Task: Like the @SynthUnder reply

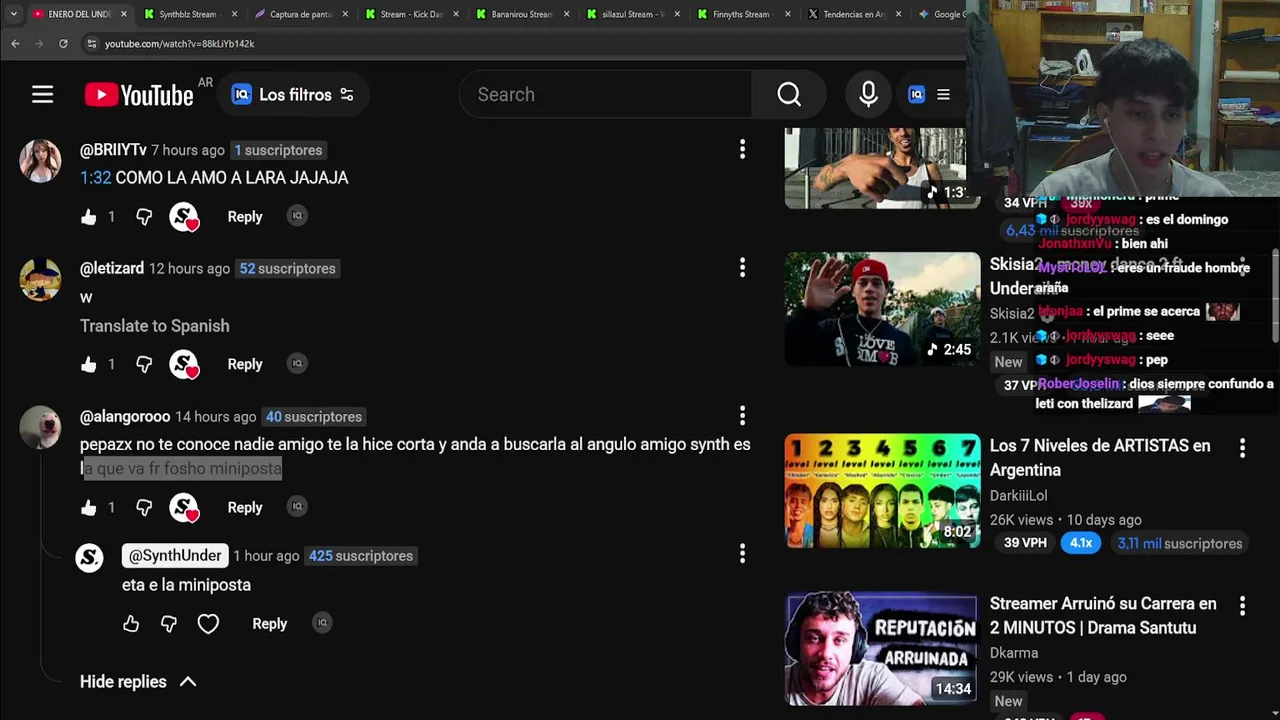Action: [131, 624]
